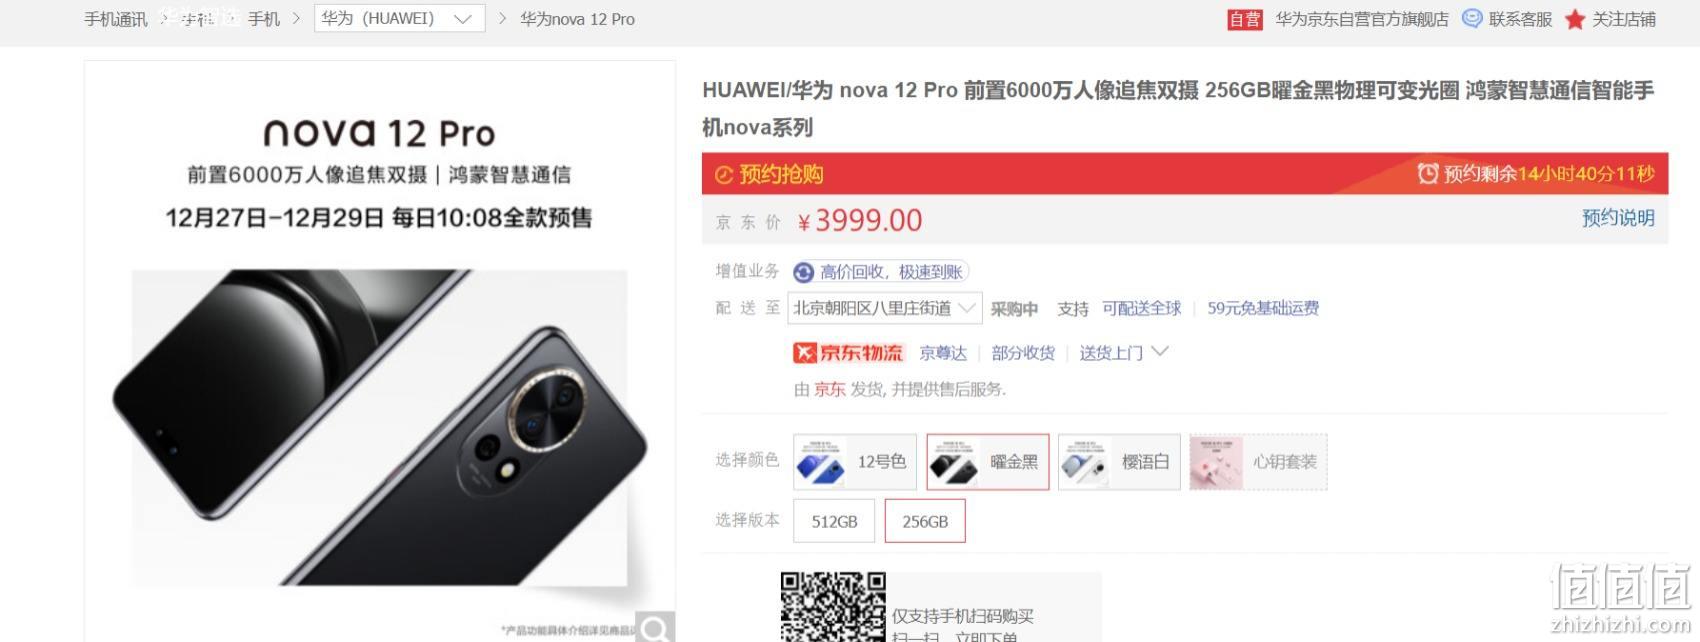Viewport: 1700px width, 642px height.
Task: Go to 手机通讯 breadcrumb category
Action: pos(116,19)
